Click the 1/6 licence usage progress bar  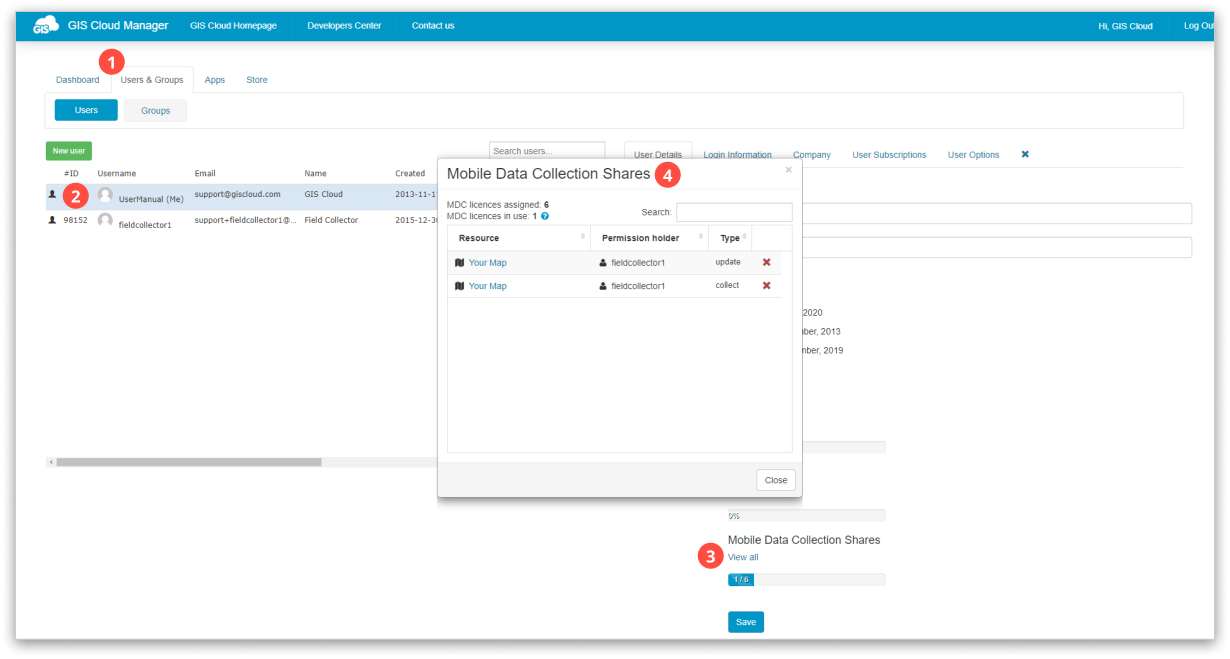(740, 578)
